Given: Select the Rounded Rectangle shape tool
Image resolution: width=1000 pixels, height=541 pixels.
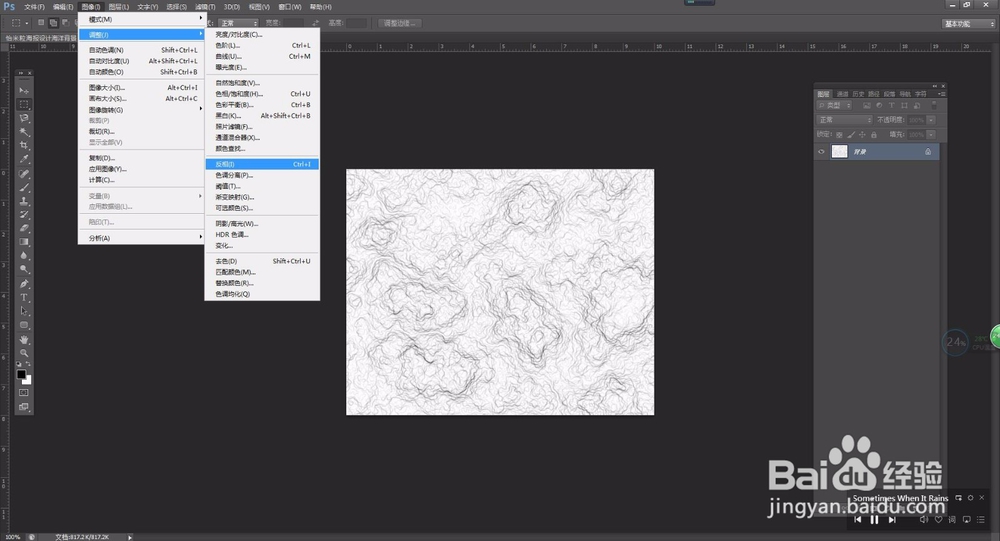Looking at the screenshot, I should [x=24, y=325].
